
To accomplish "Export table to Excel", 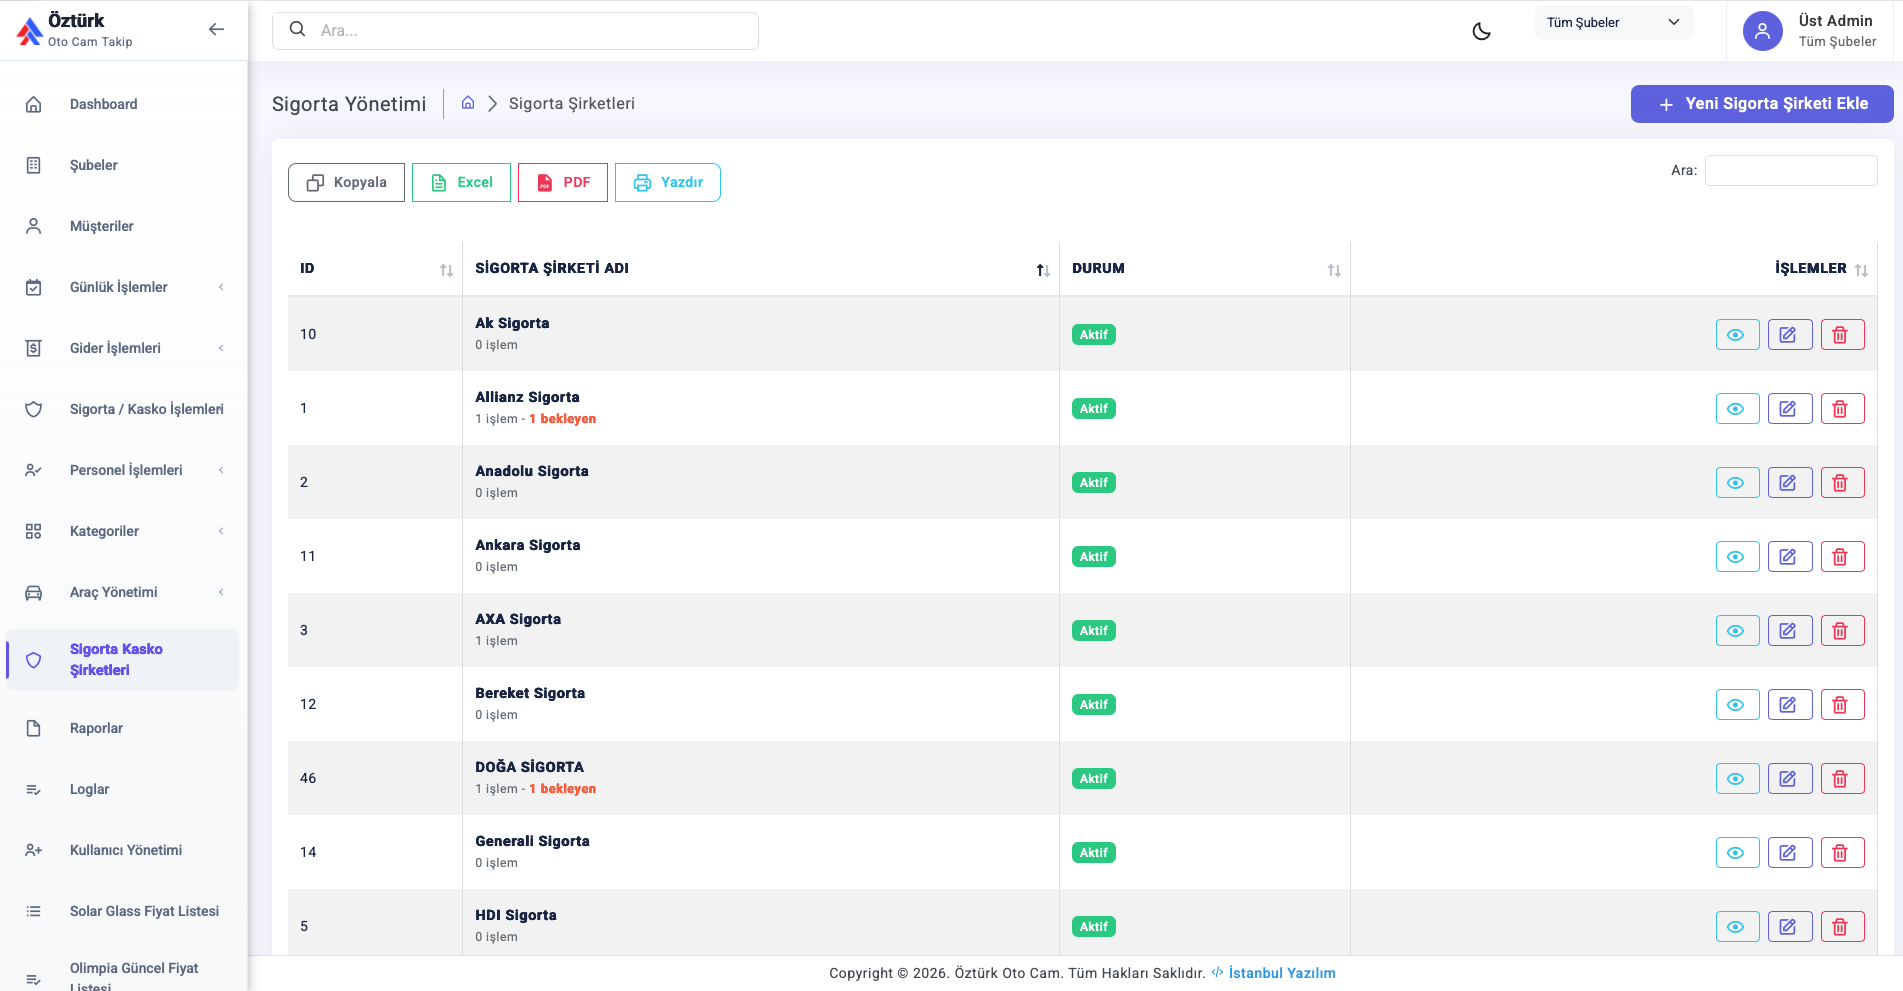I will coord(461,183).
